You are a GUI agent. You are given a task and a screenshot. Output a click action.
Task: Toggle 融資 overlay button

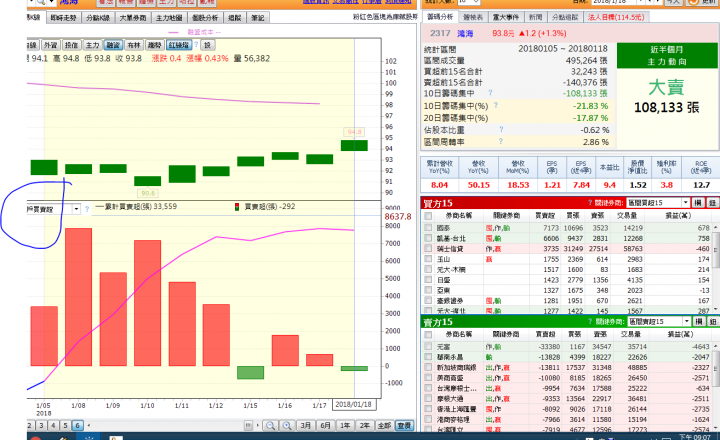click(113, 45)
